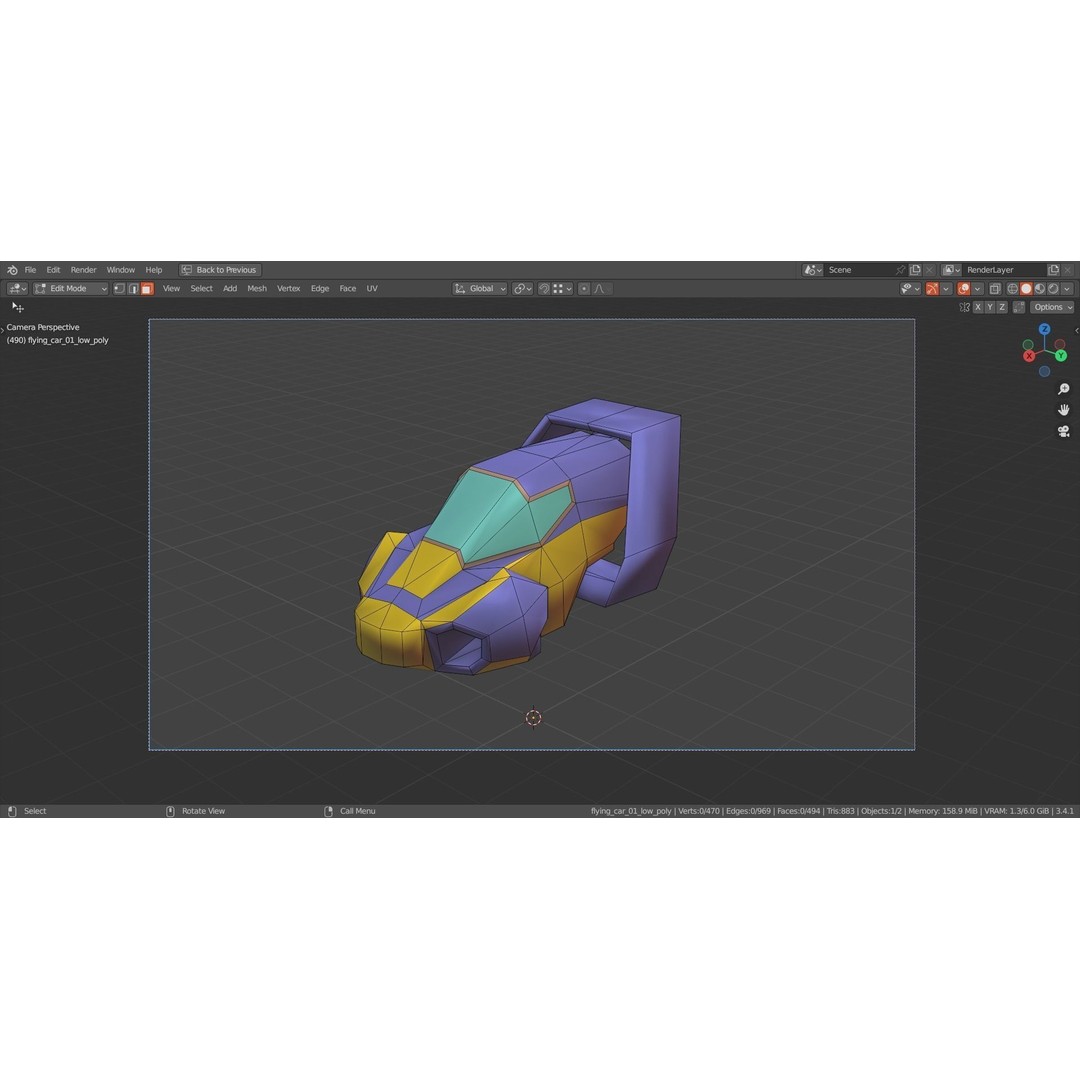Select edge select mode icon
1080x1080 pixels.
(x=132, y=288)
